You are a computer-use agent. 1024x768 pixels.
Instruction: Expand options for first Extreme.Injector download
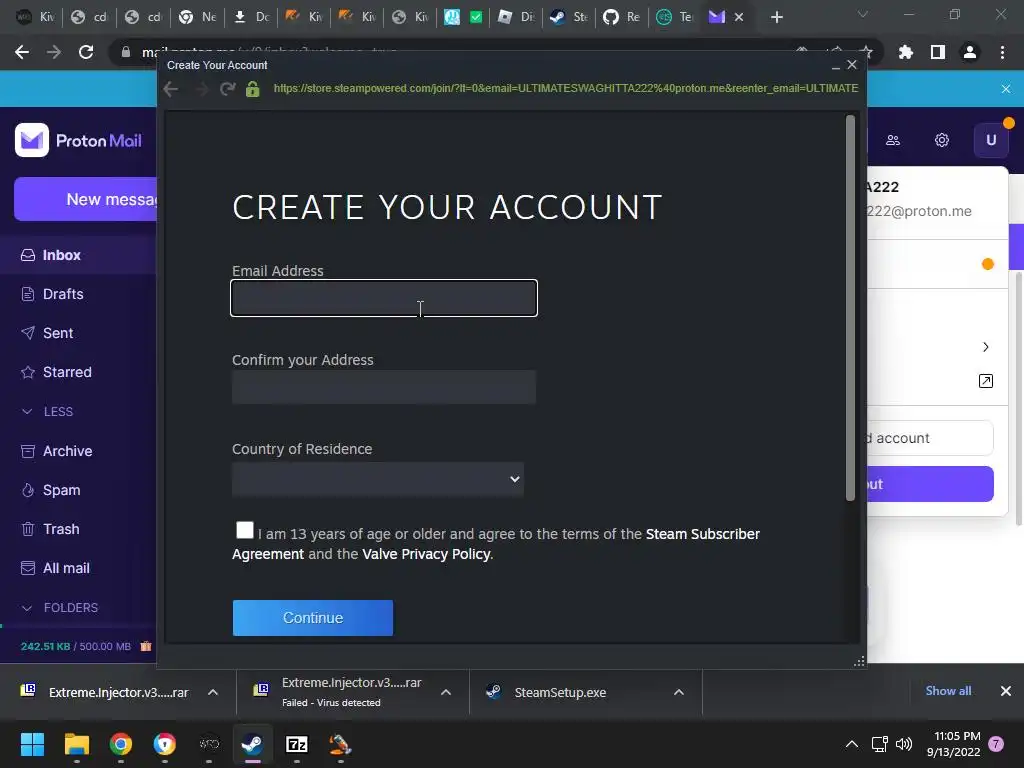pyautogui.click(x=213, y=692)
